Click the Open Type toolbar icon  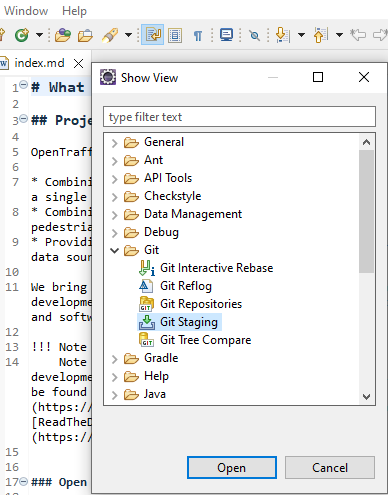(63, 35)
